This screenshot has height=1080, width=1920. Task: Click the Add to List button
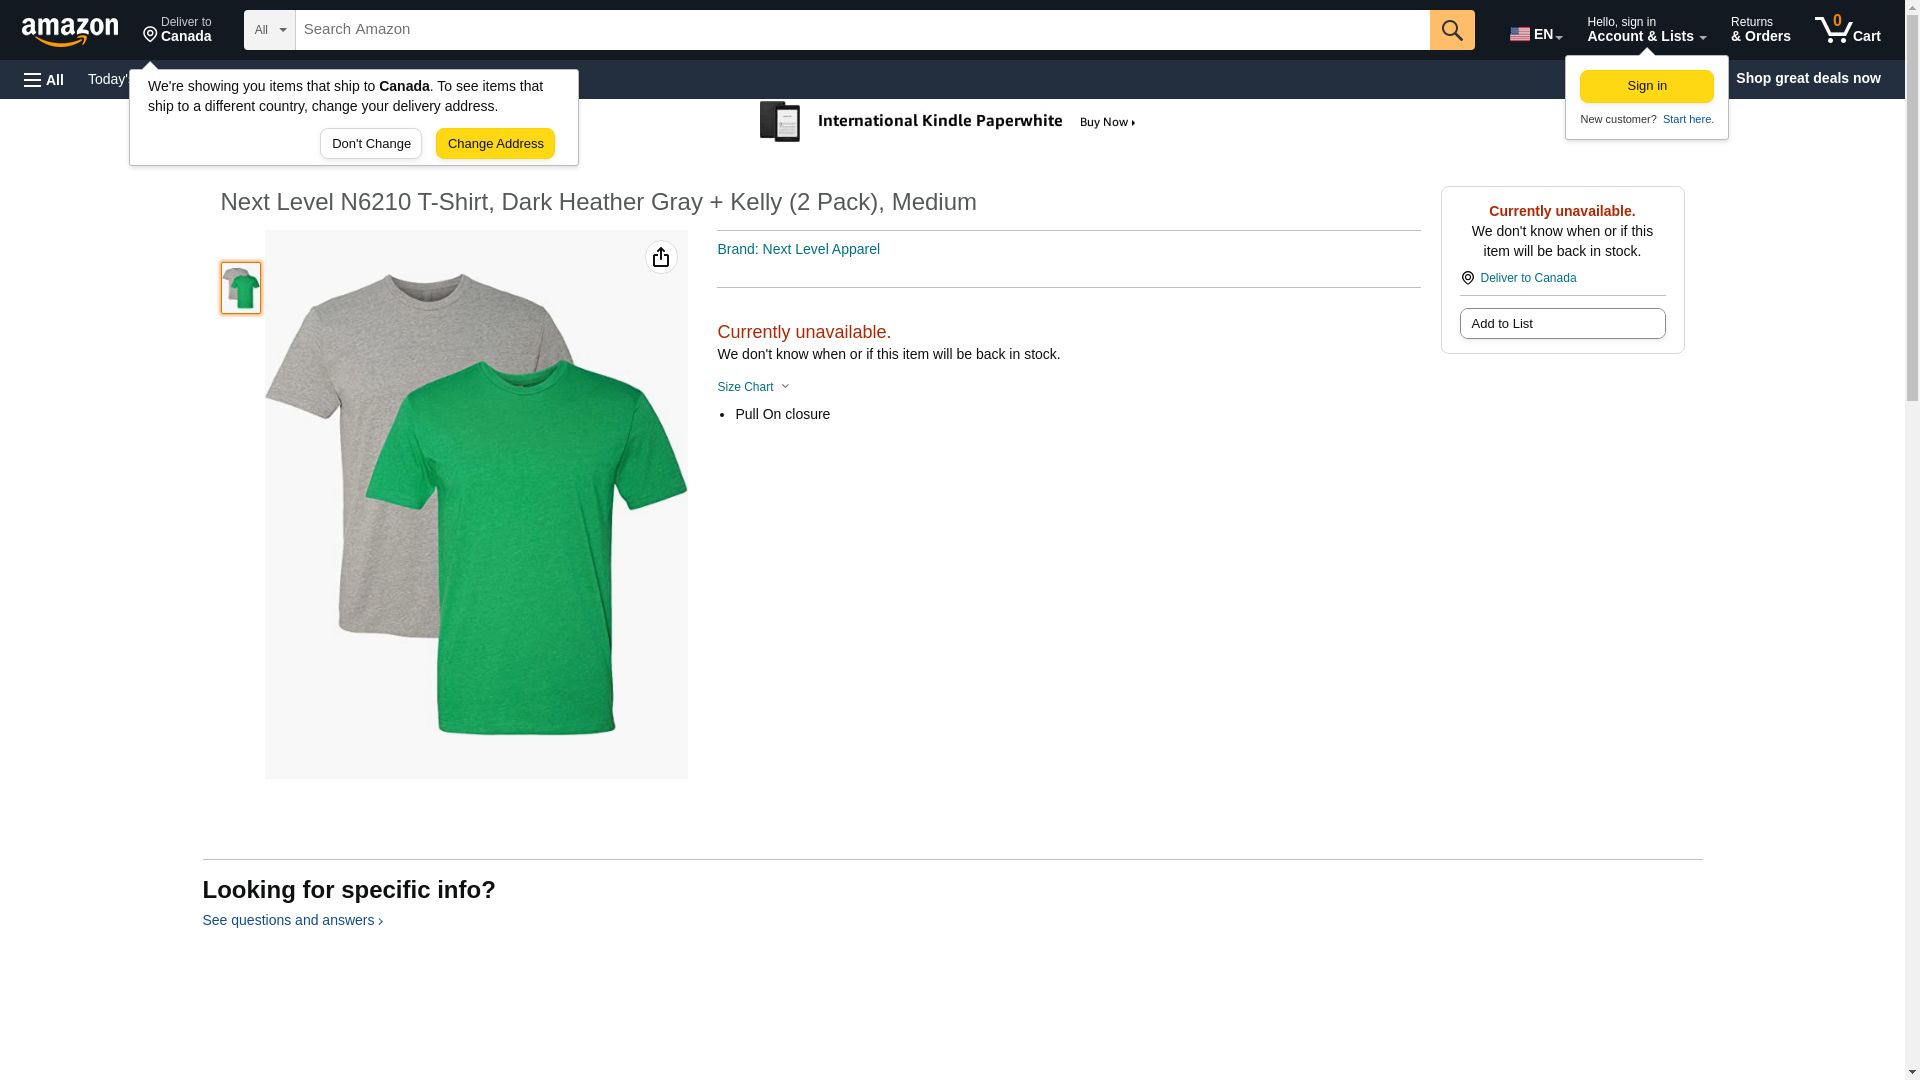[1561, 324]
